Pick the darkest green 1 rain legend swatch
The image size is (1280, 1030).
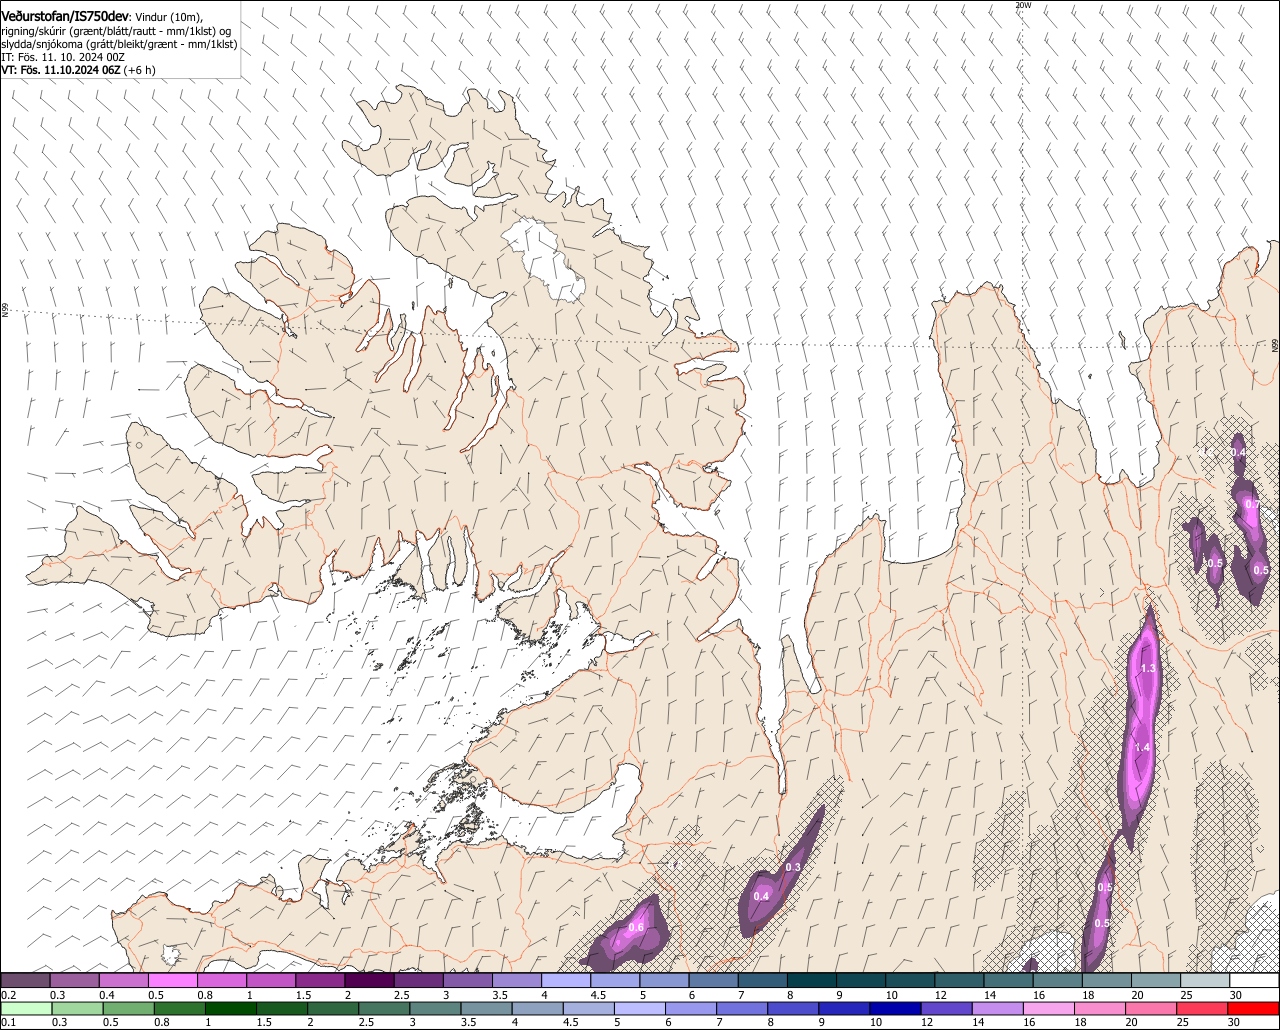[230, 1008]
